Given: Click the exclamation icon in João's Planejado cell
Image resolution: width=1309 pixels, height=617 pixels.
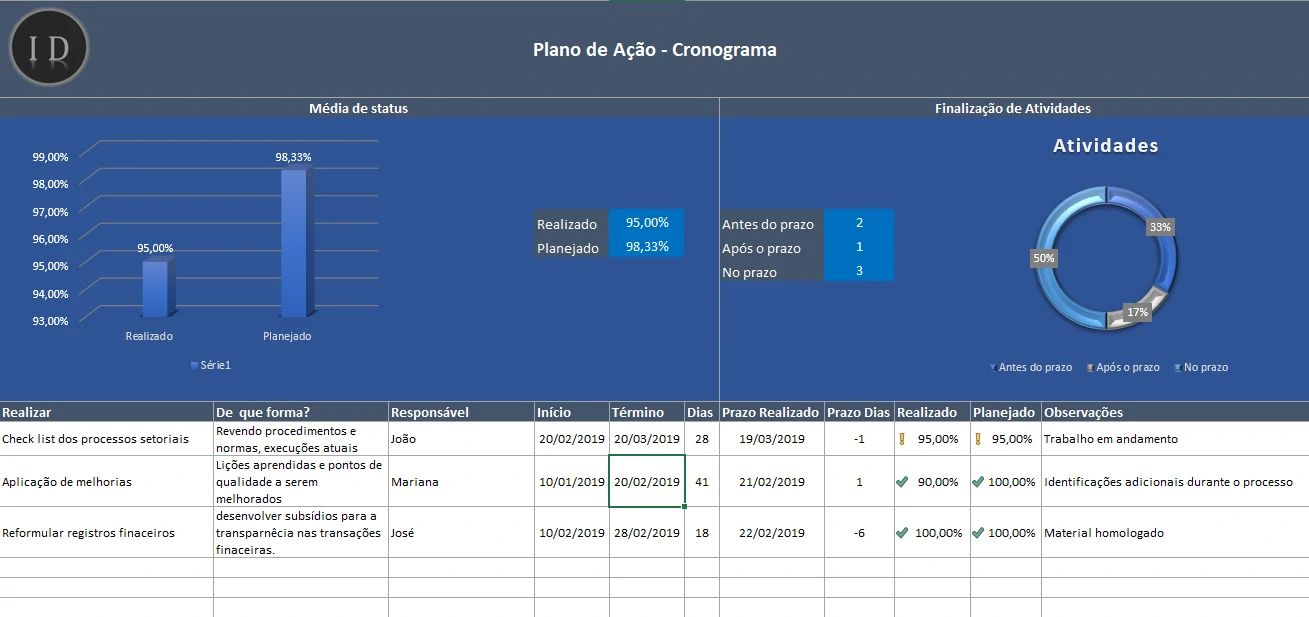Looking at the screenshot, I should click(x=977, y=439).
